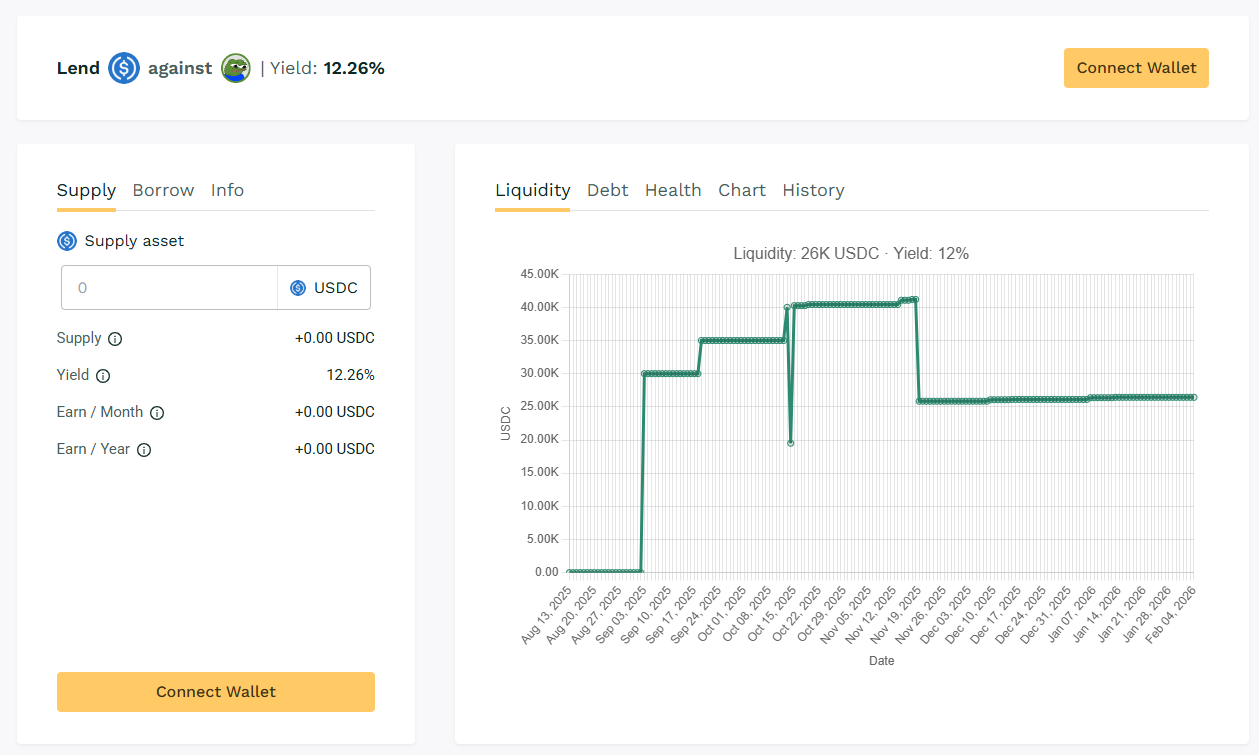Click Connect Wallet button in top header
The image size is (1259, 755).
tap(1136, 68)
